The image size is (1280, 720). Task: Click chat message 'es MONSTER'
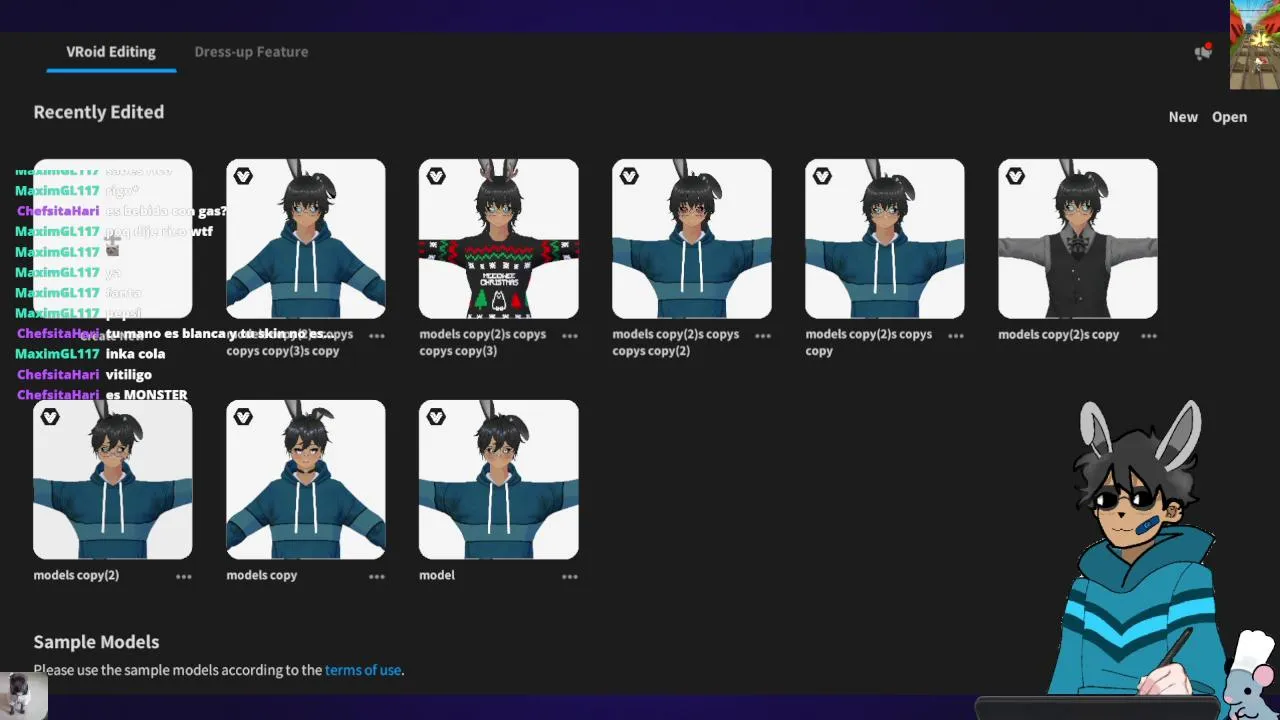click(x=146, y=395)
